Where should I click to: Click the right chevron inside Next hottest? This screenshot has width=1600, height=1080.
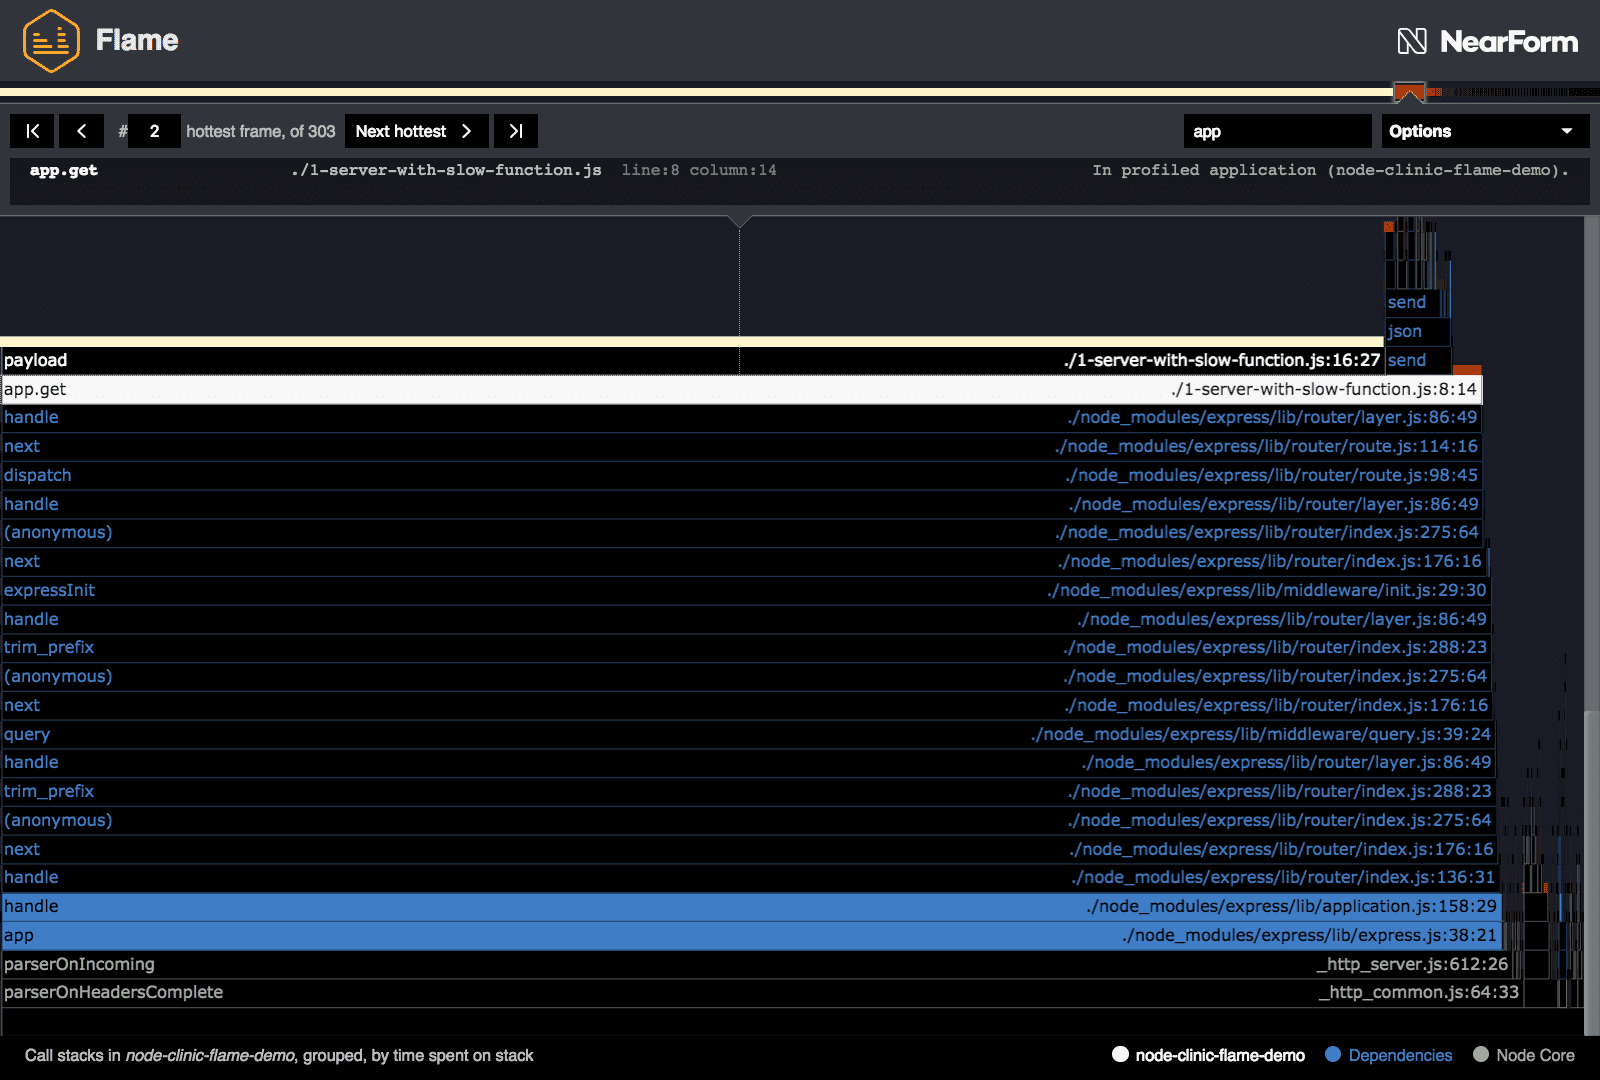point(466,130)
